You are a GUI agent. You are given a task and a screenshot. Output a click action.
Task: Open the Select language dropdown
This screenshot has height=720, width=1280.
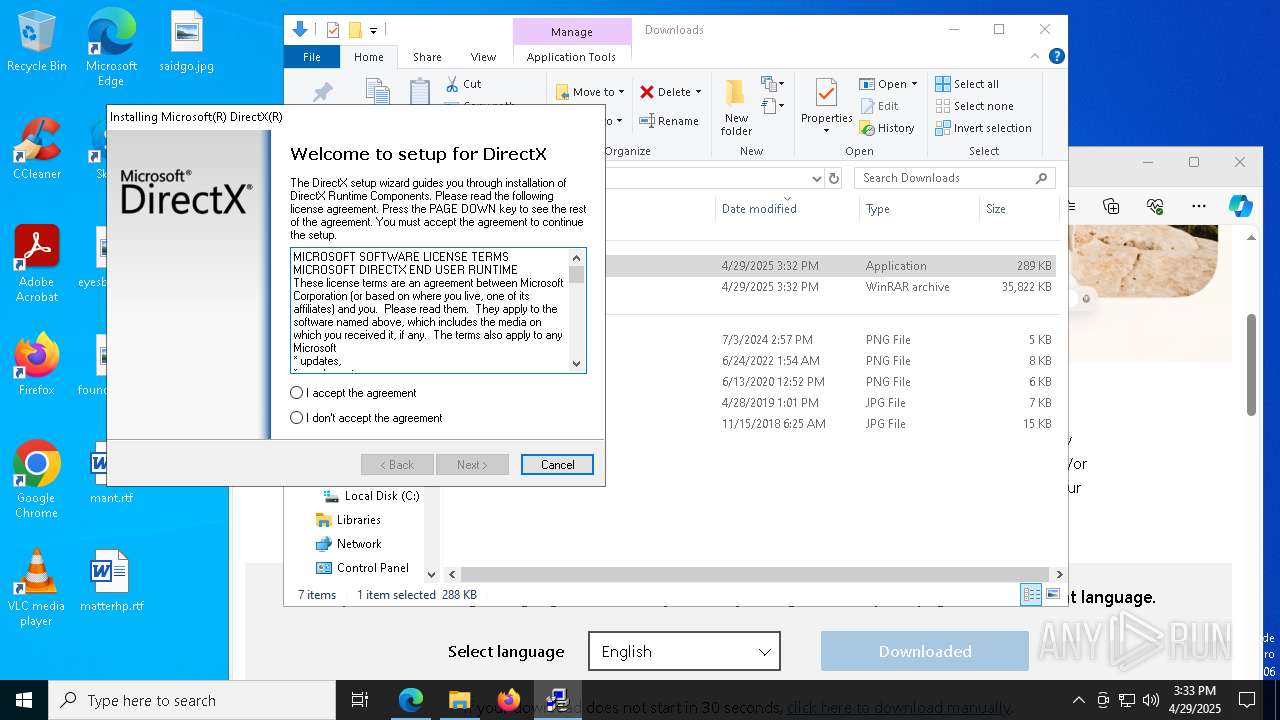[x=684, y=652]
